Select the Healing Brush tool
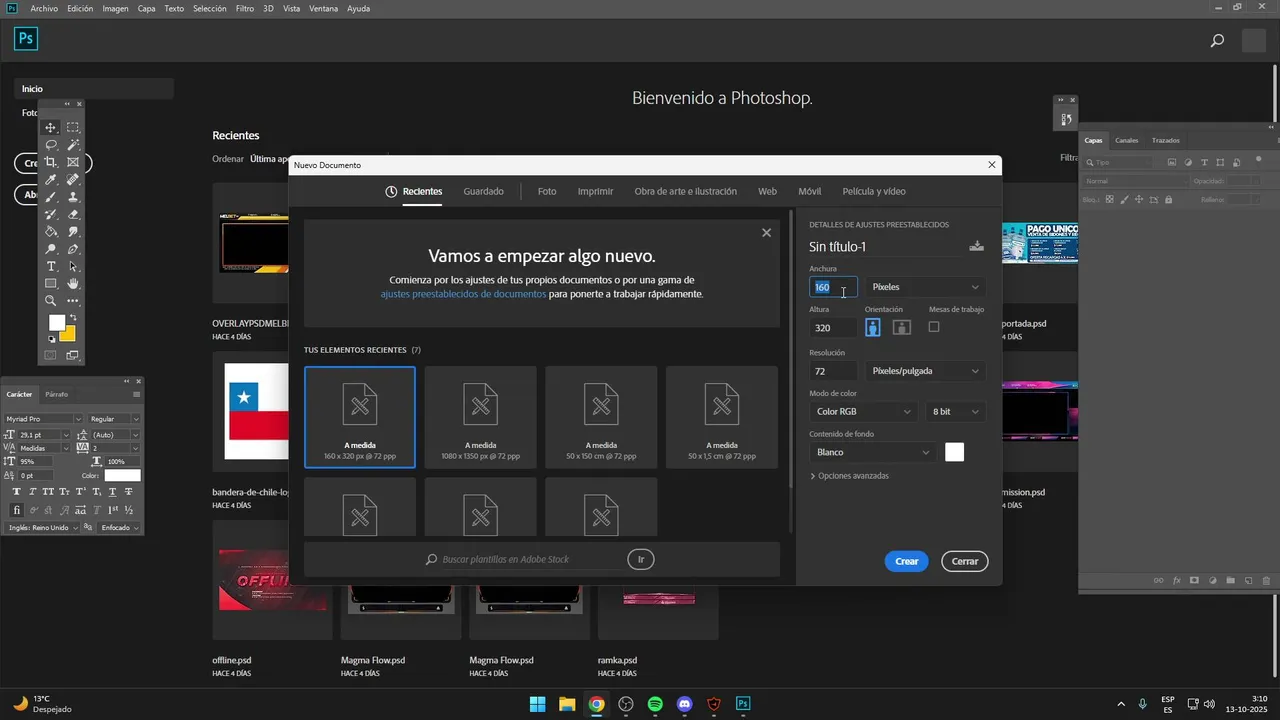This screenshot has height=720, width=1280. tap(73, 180)
